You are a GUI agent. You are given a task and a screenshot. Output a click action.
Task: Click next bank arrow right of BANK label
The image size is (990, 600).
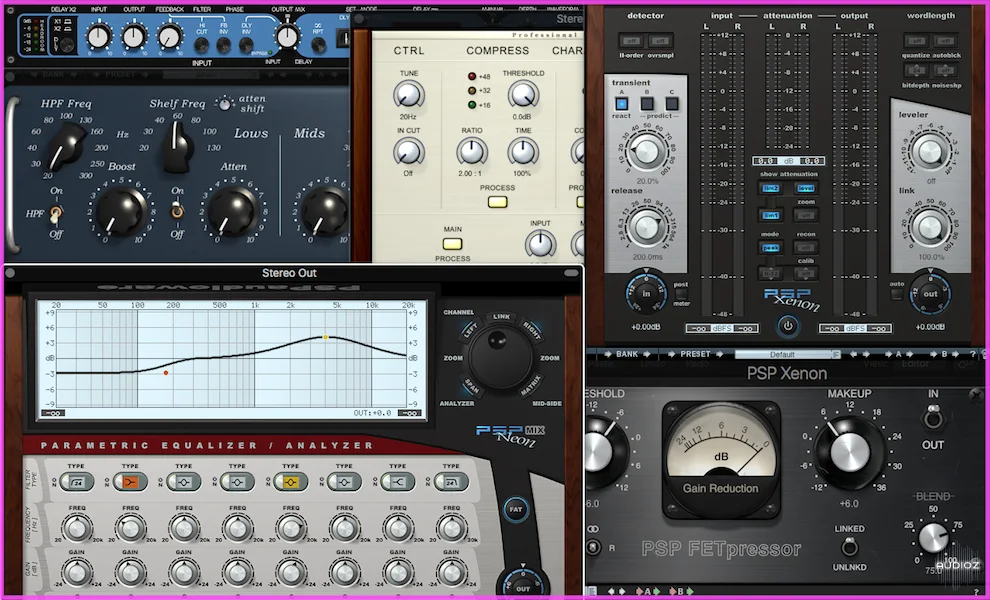[x=647, y=354]
